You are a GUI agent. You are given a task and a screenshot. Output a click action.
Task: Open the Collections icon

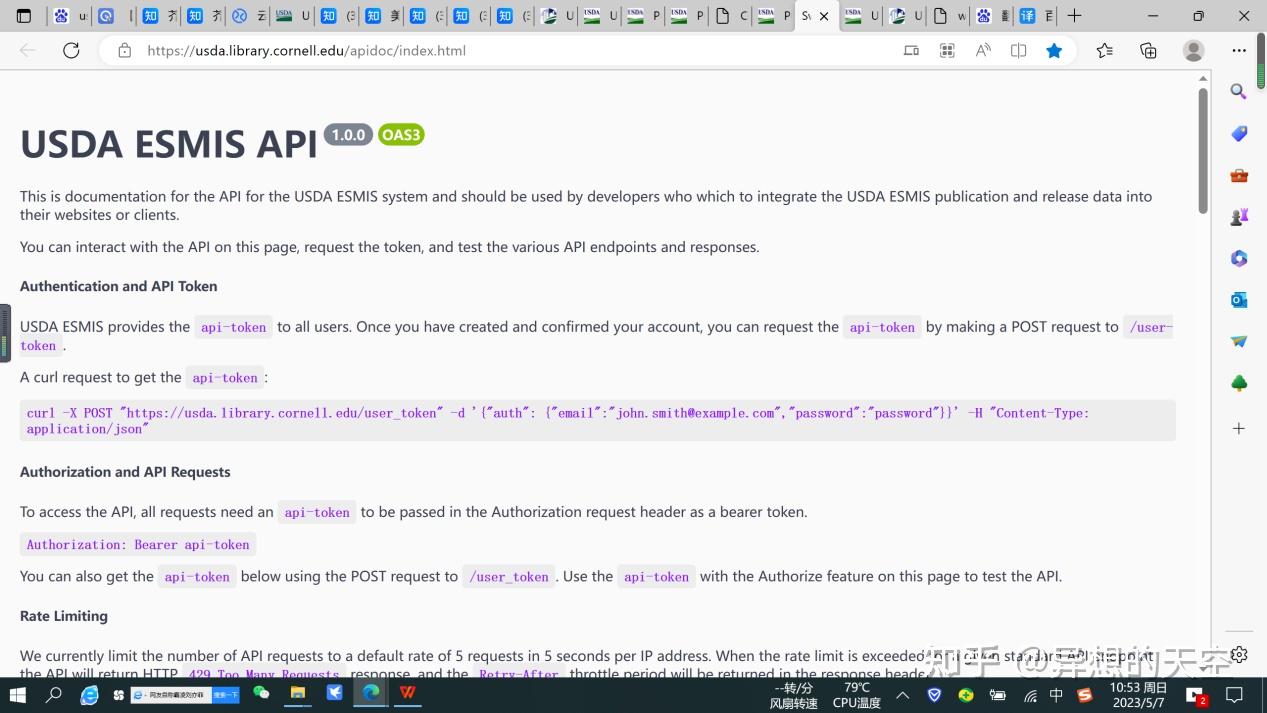click(1148, 50)
